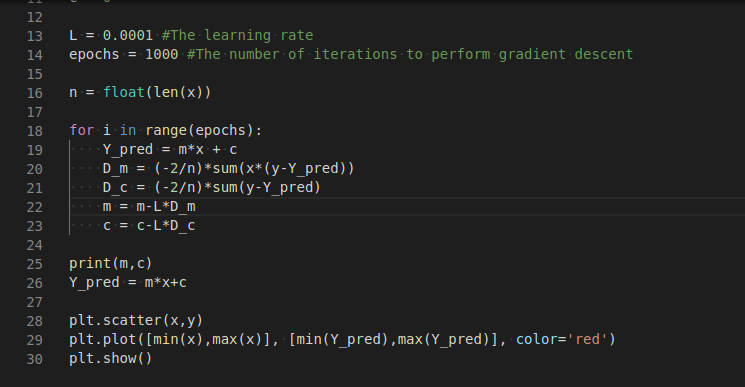
Task: Click line number 25 in the gutter
Action: (x=35, y=264)
